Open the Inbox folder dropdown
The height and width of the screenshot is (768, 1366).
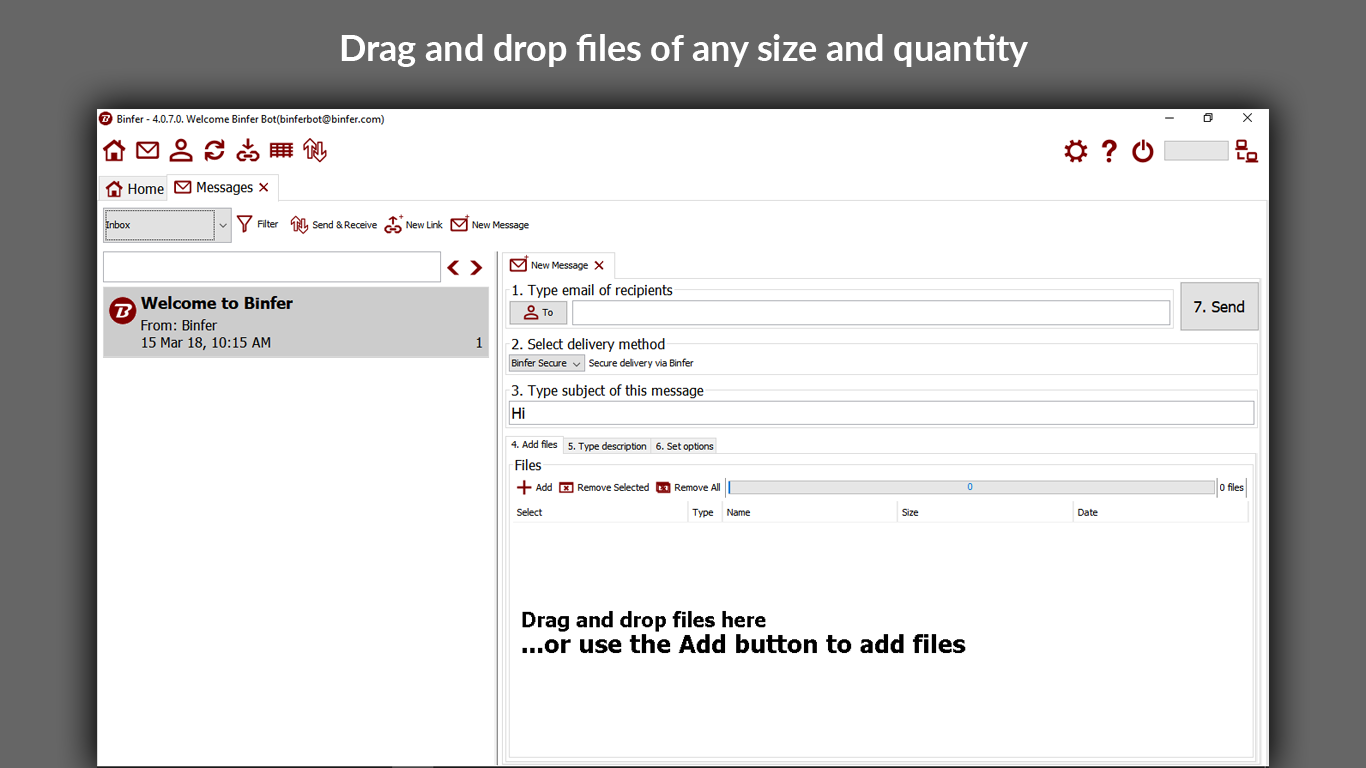coord(167,225)
